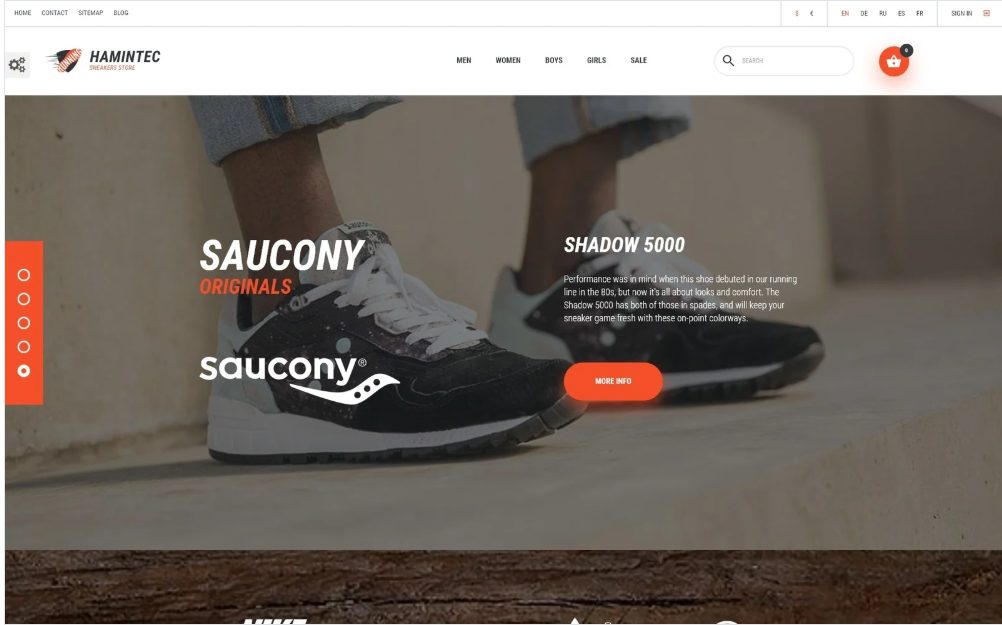Select the third slider dot indicator
The height and width of the screenshot is (625, 1002).
click(24, 323)
